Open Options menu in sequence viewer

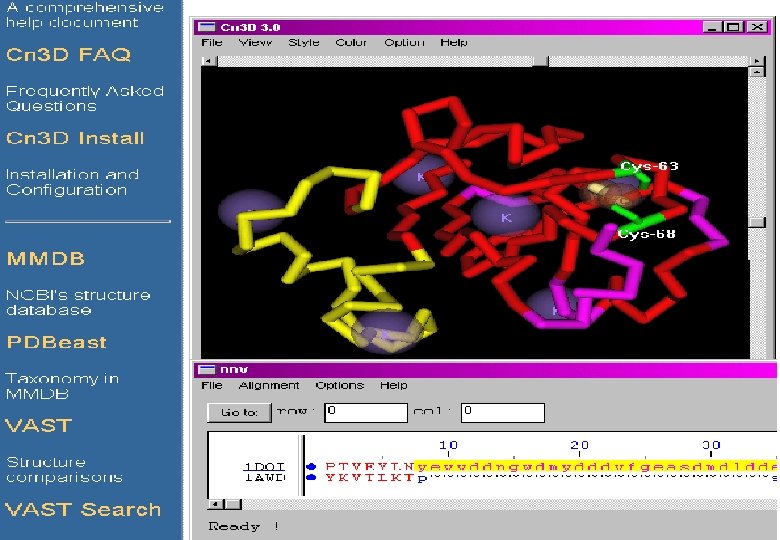(340, 385)
